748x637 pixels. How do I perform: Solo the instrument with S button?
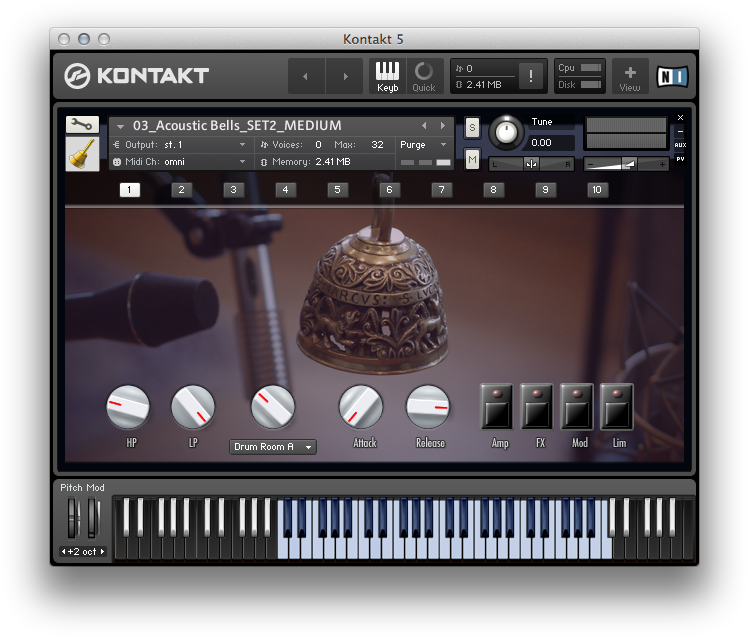tap(472, 126)
